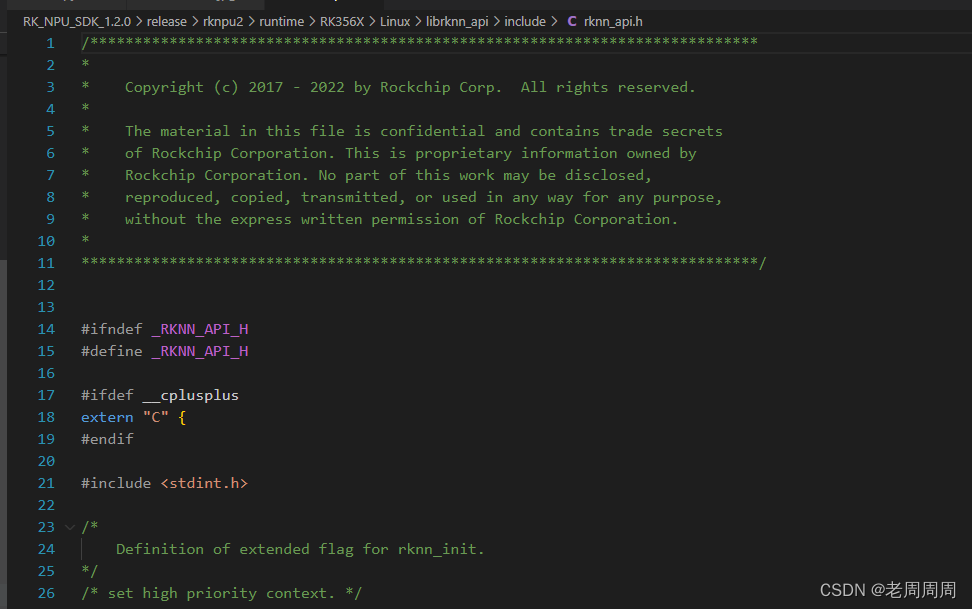Viewport: 972px width, 609px height.
Task: Place cursor at extern keyword
Action: pos(107,417)
